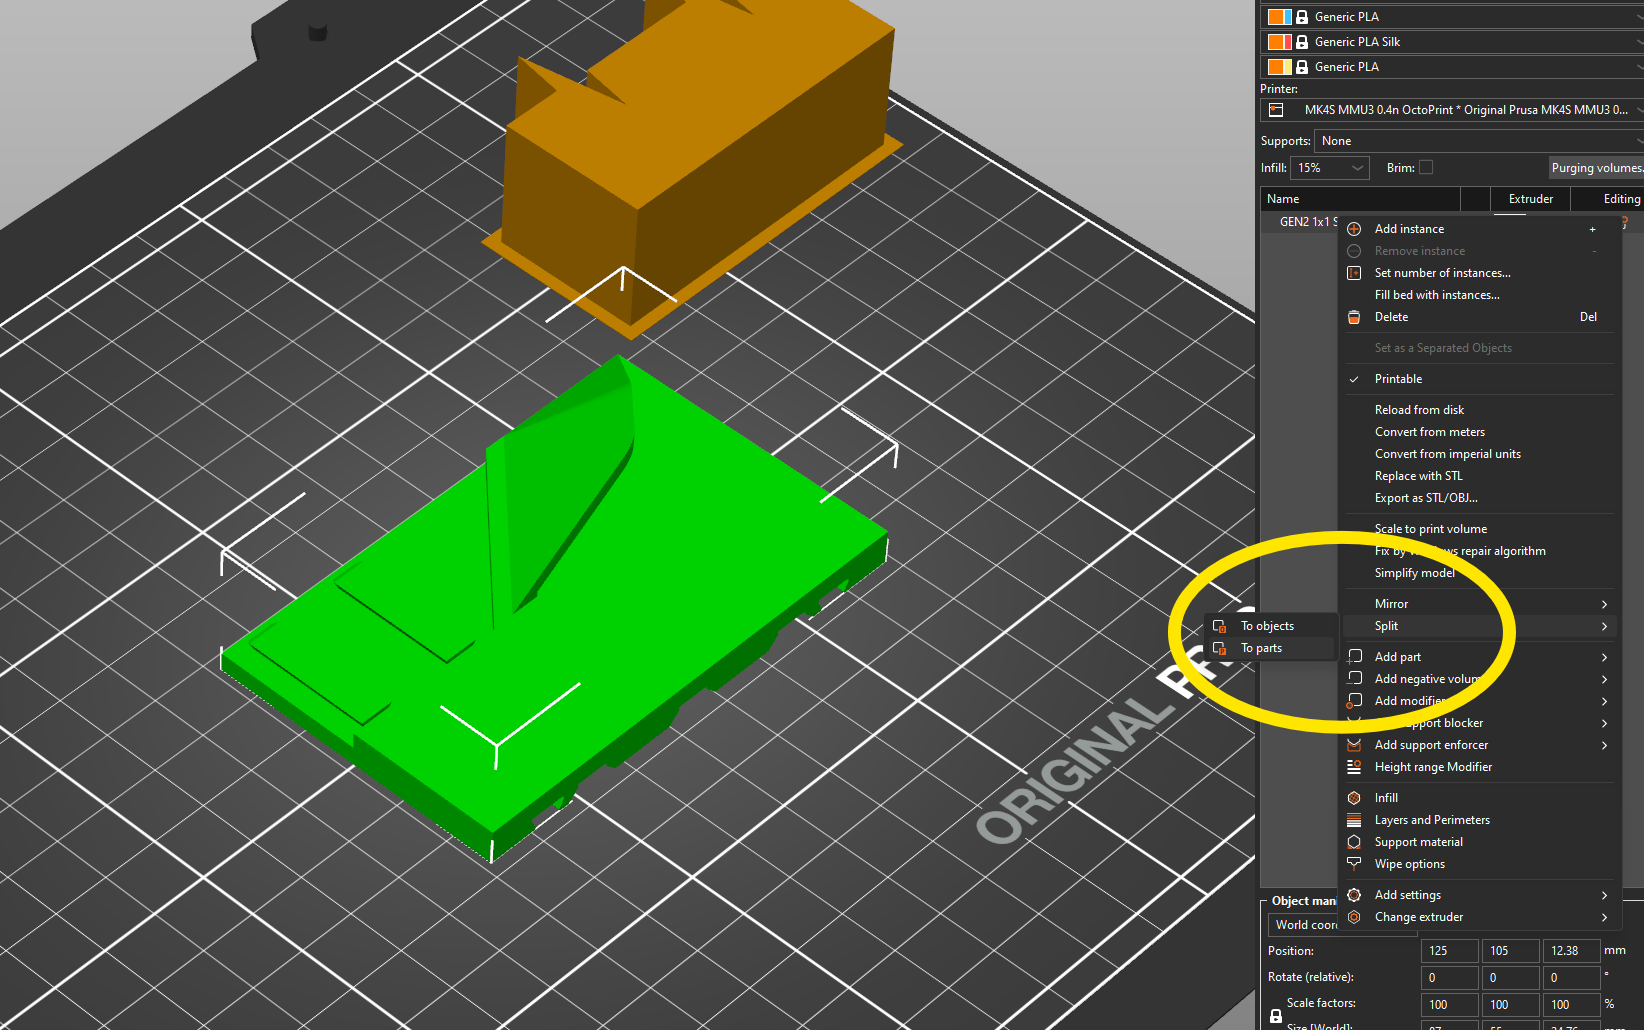Viewport: 1644px width, 1030px height.
Task: Click the Set number of instances icon
Action: (1354, 273)
